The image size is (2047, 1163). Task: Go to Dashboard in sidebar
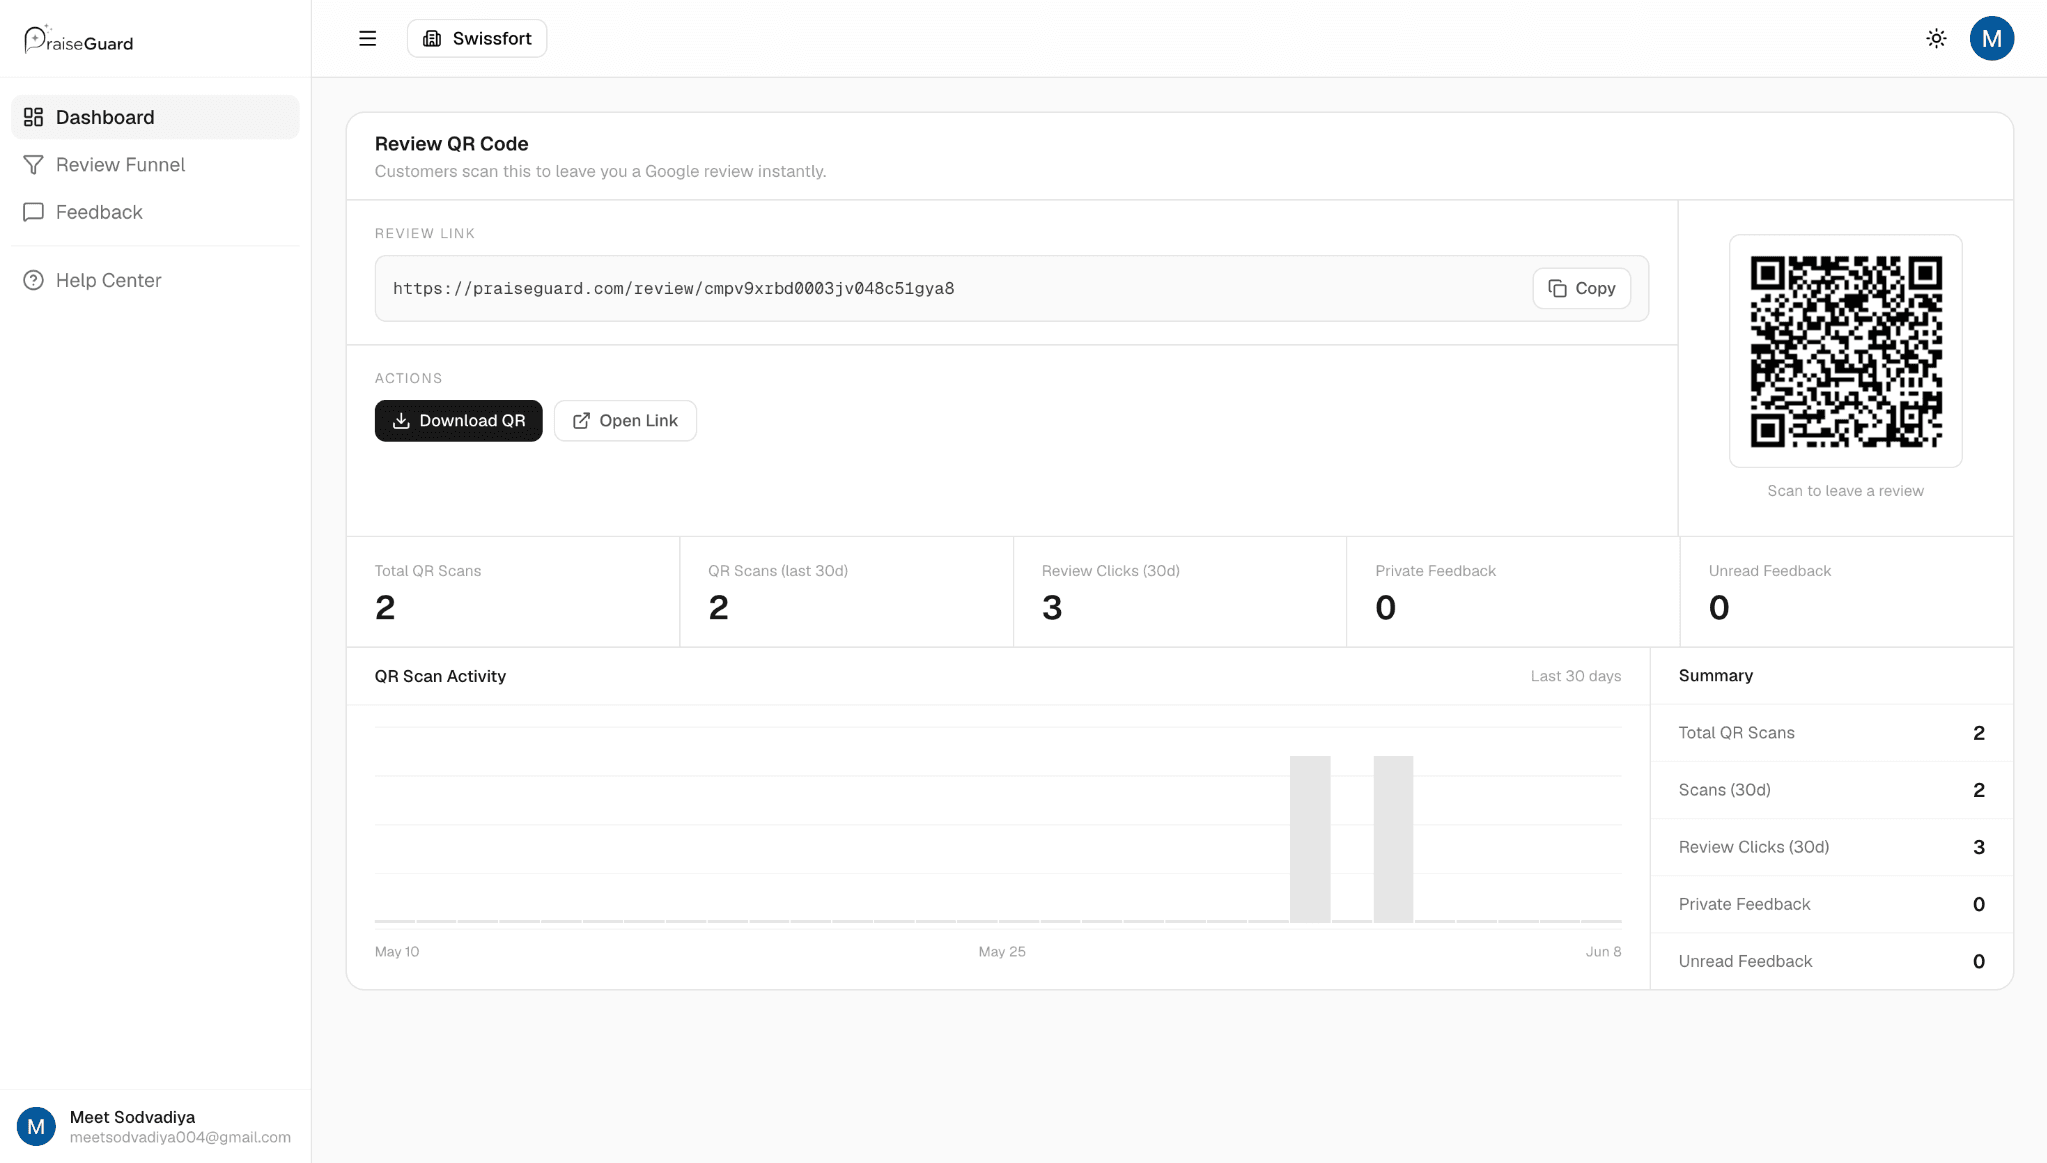pyautogui.click(x=155, y=117)
